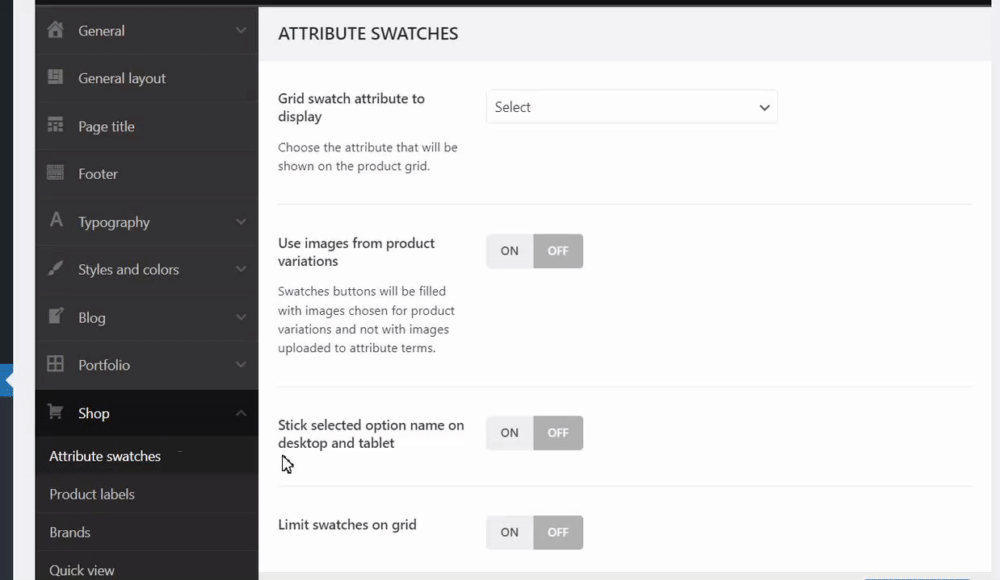The width and height of the screenshot is (1000, 580).
Task: Open the Brands submenu item
Action: coord(70,532)
